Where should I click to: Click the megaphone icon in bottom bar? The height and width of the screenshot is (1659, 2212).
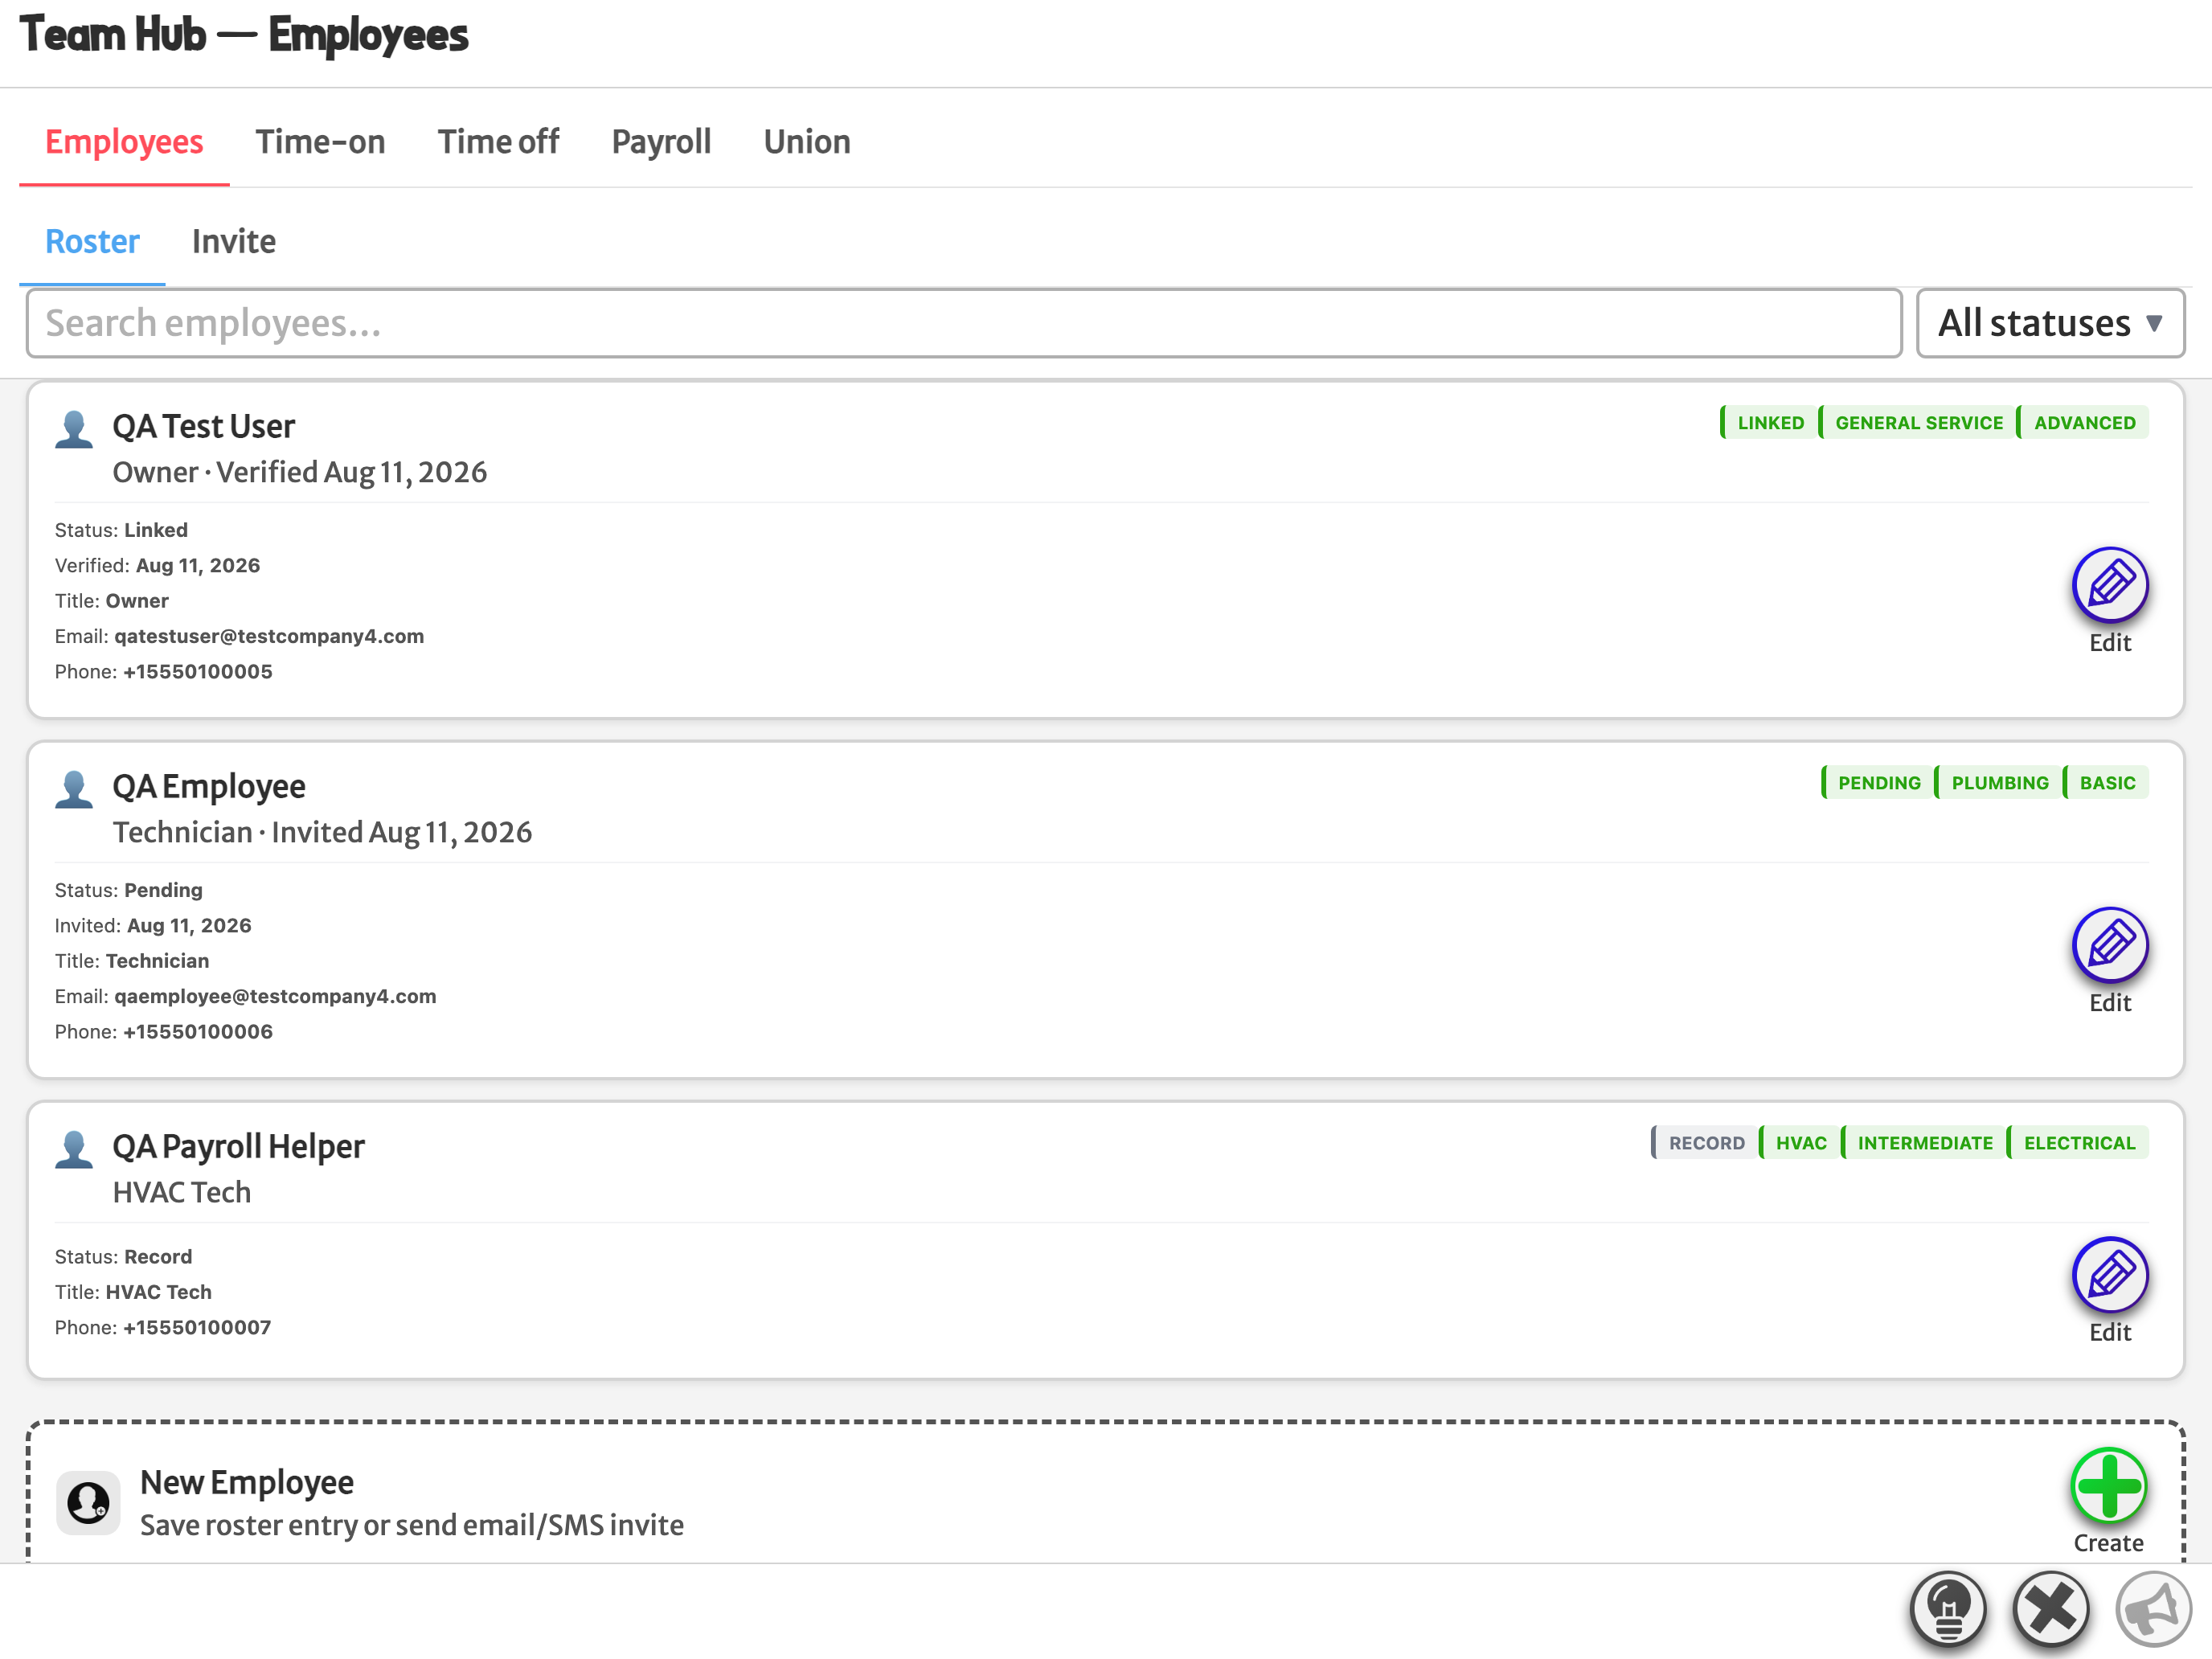click(2153, 1610)
